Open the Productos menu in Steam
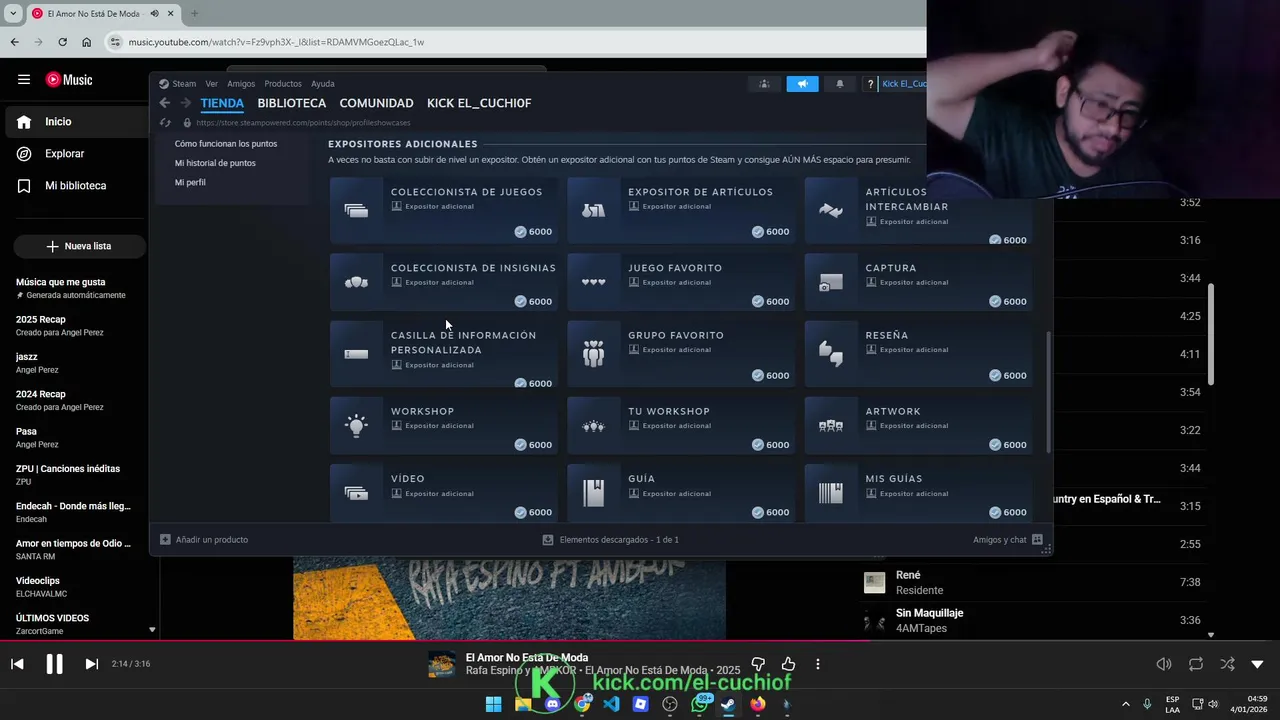The width and height of the screenshot is (1280, 720). click(x=283, y=84)
